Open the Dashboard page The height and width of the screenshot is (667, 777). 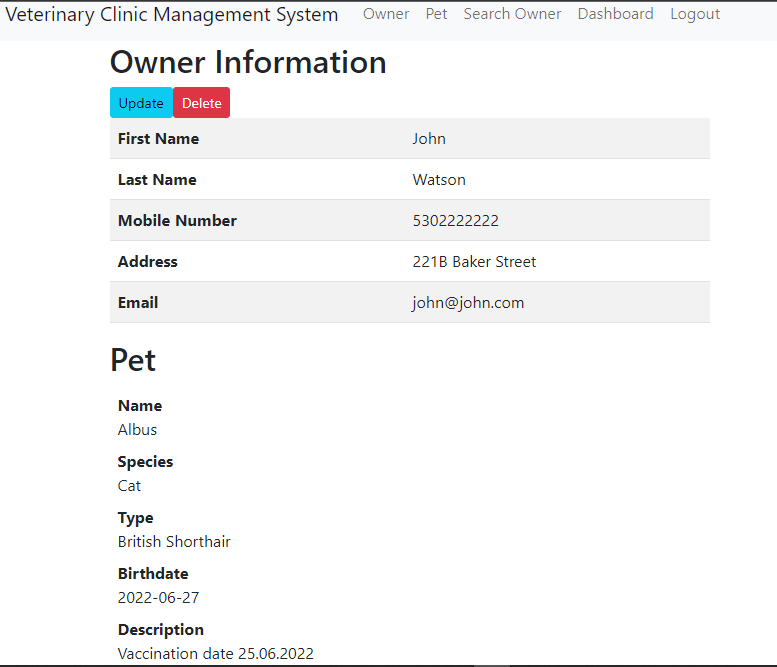(615, 14)
